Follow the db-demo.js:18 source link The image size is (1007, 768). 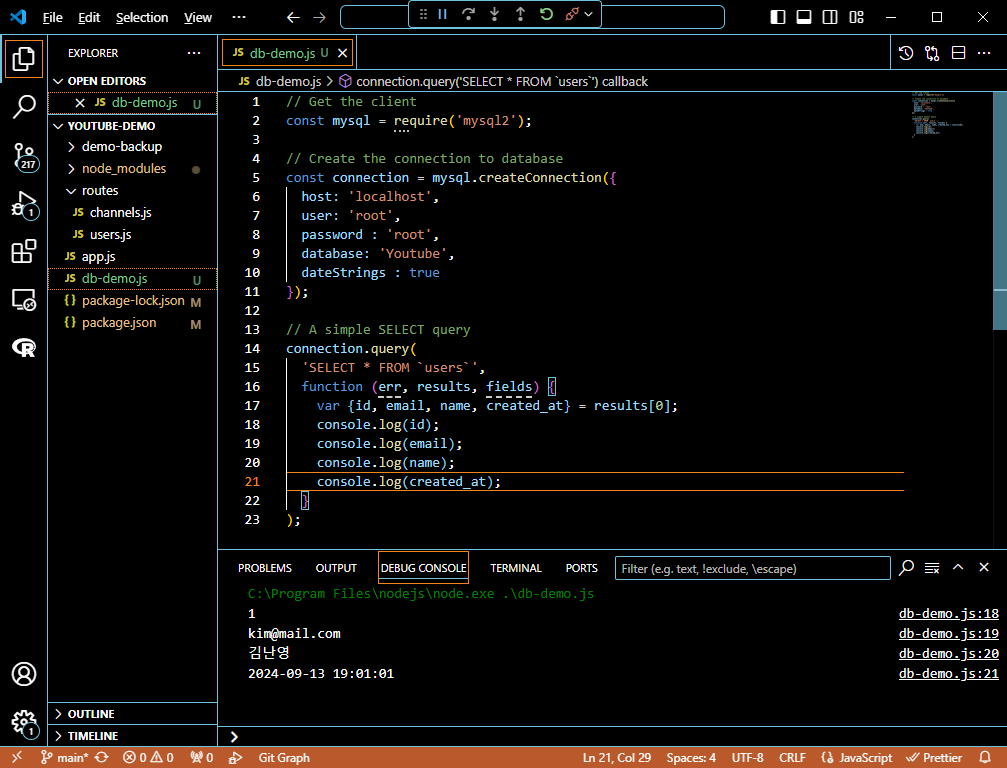click(949, 613)
